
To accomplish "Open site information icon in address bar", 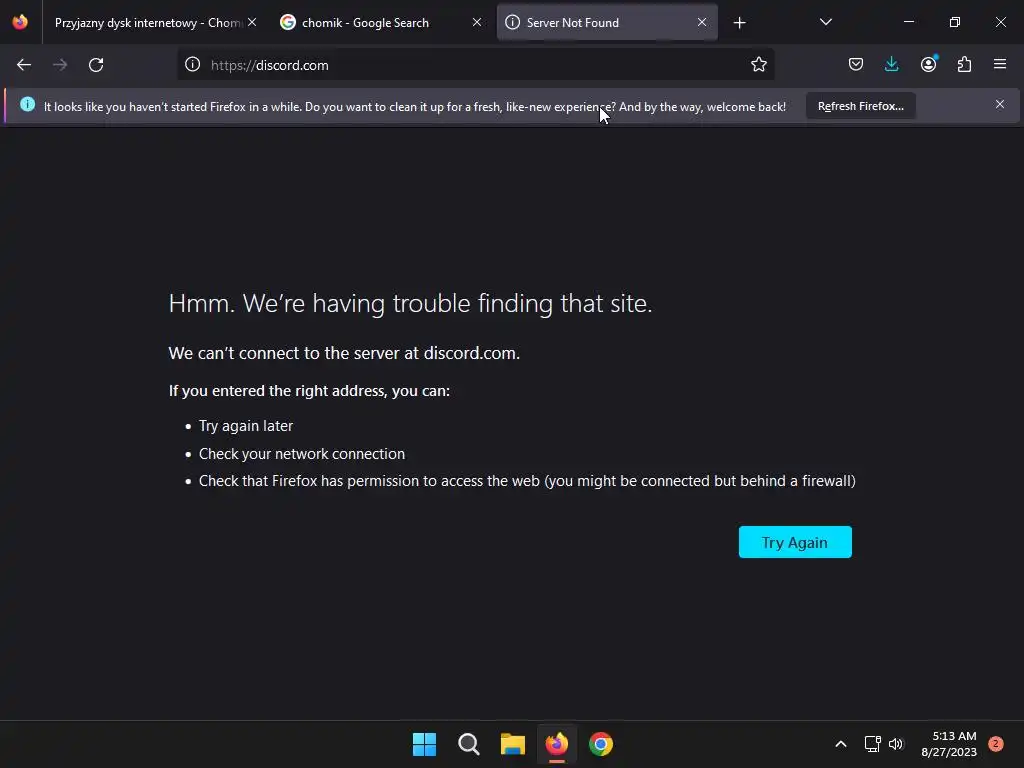I will (192, 65).
